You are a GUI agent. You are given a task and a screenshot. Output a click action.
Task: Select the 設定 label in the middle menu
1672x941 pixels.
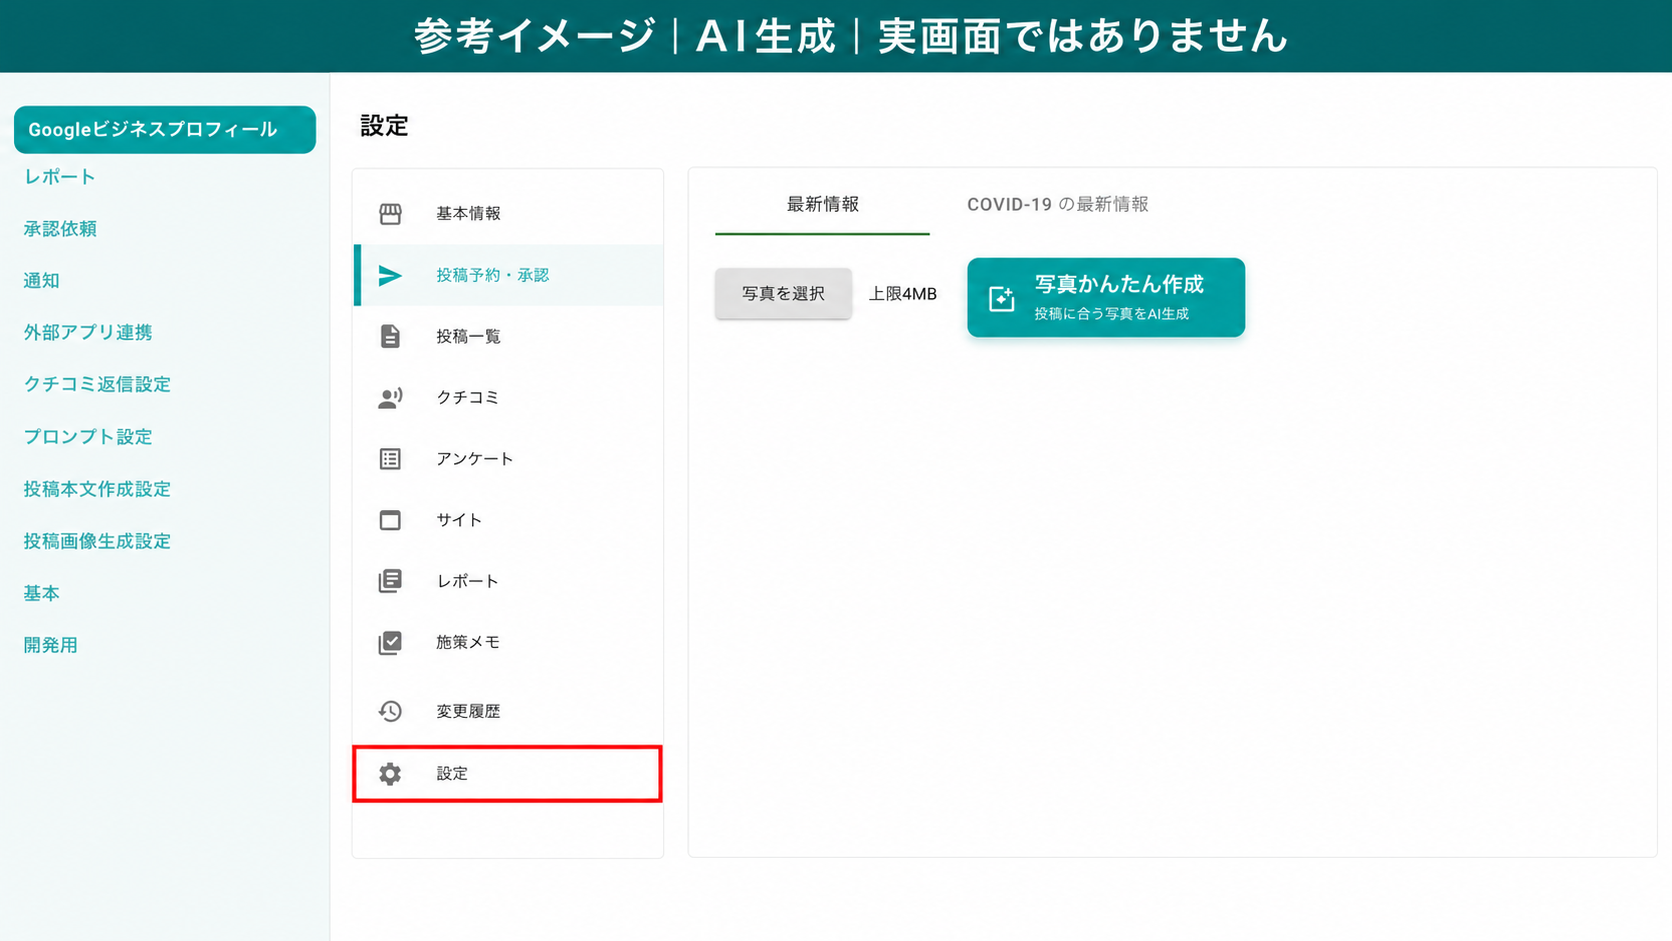pyautogui.click(x=452, y=774)
